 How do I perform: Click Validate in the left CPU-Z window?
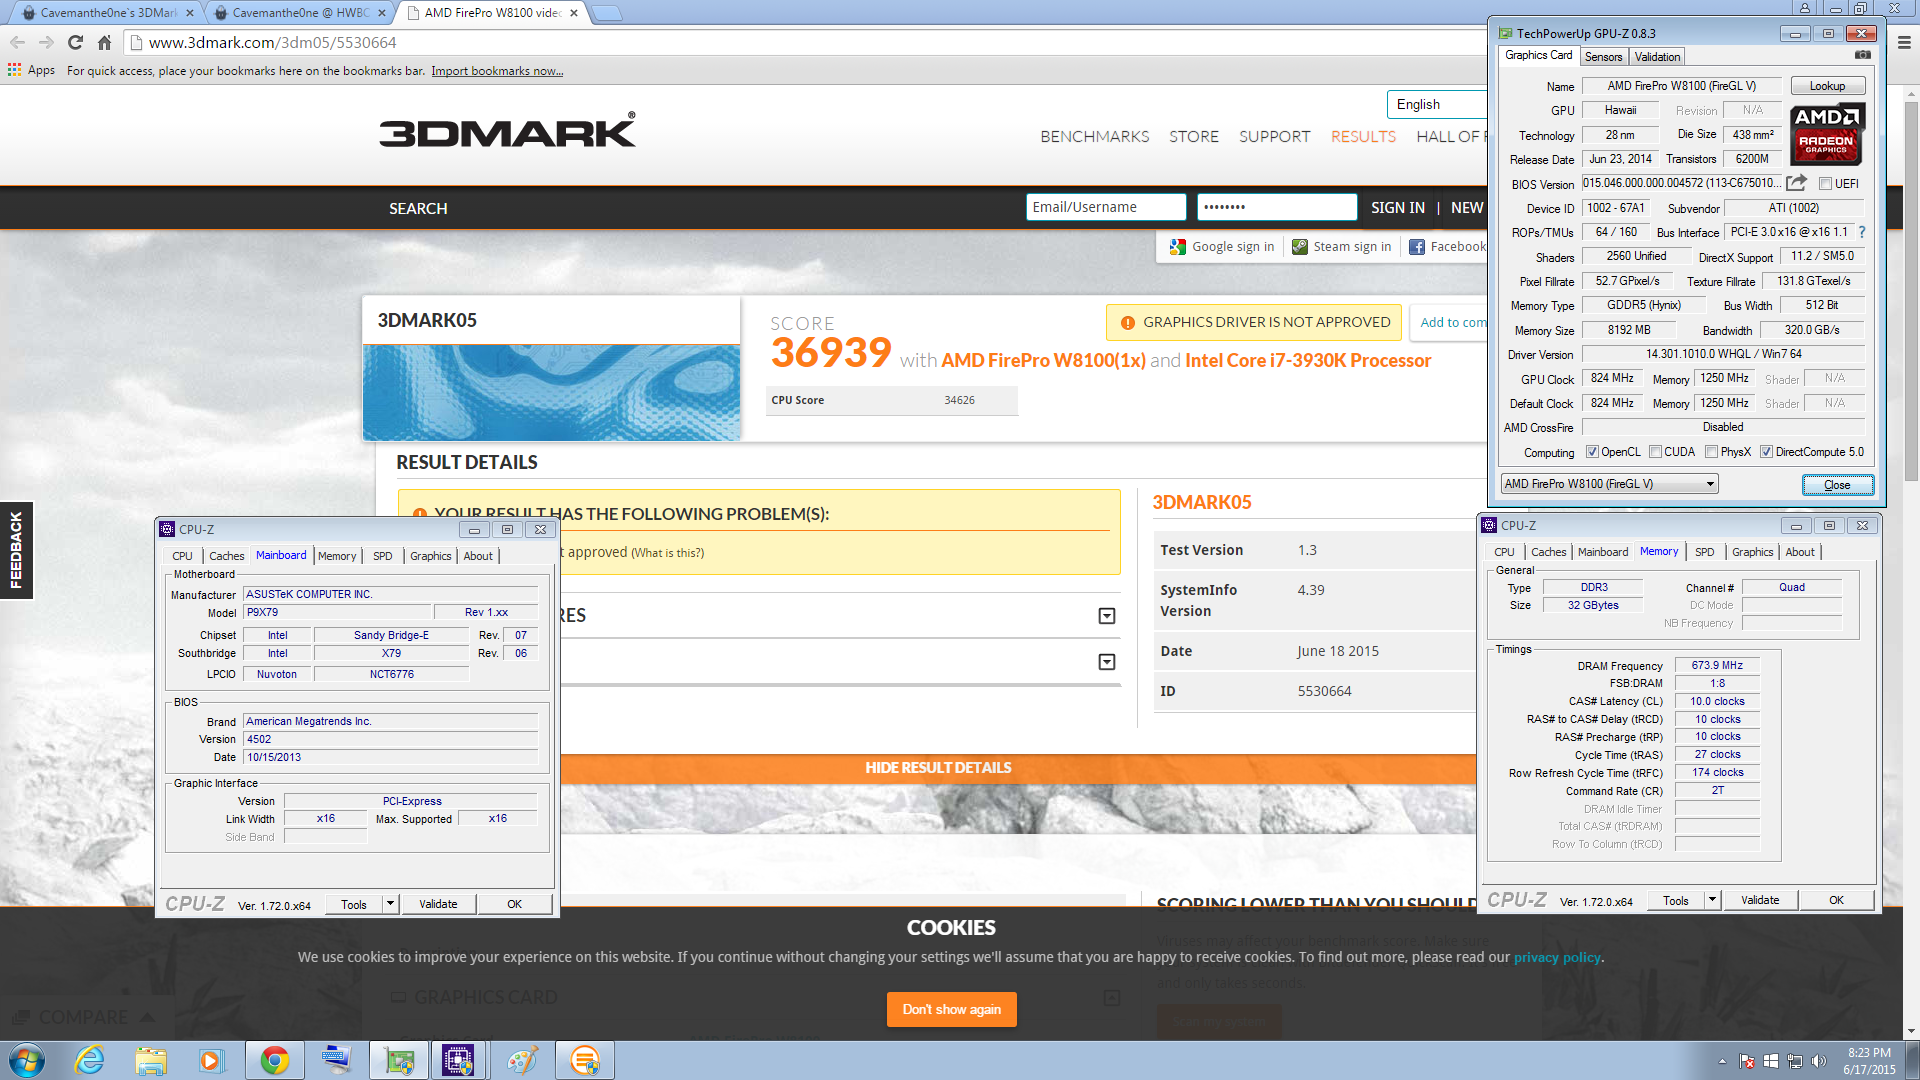click(x=438, y=904)
